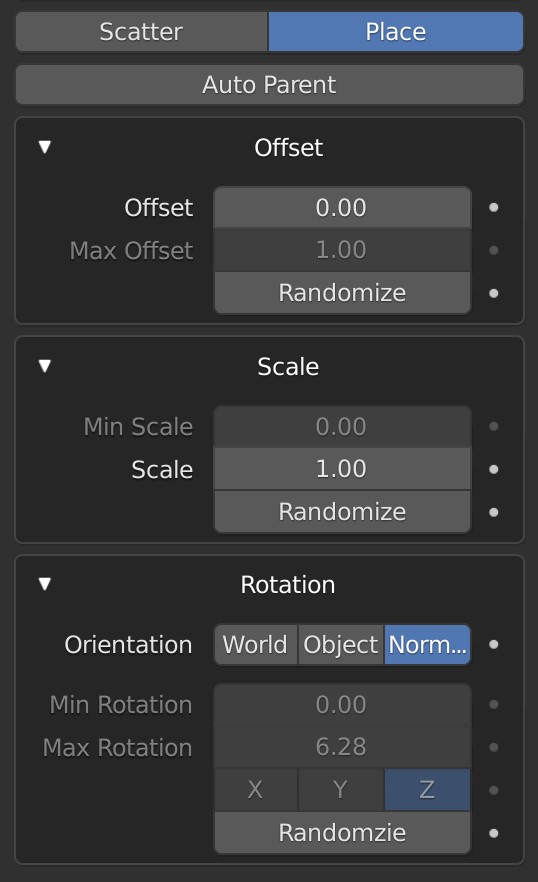The image size is (538, 882).
Task: Collapse the Rotation panel
Action: pyautogui.click(x=45, y=584)
